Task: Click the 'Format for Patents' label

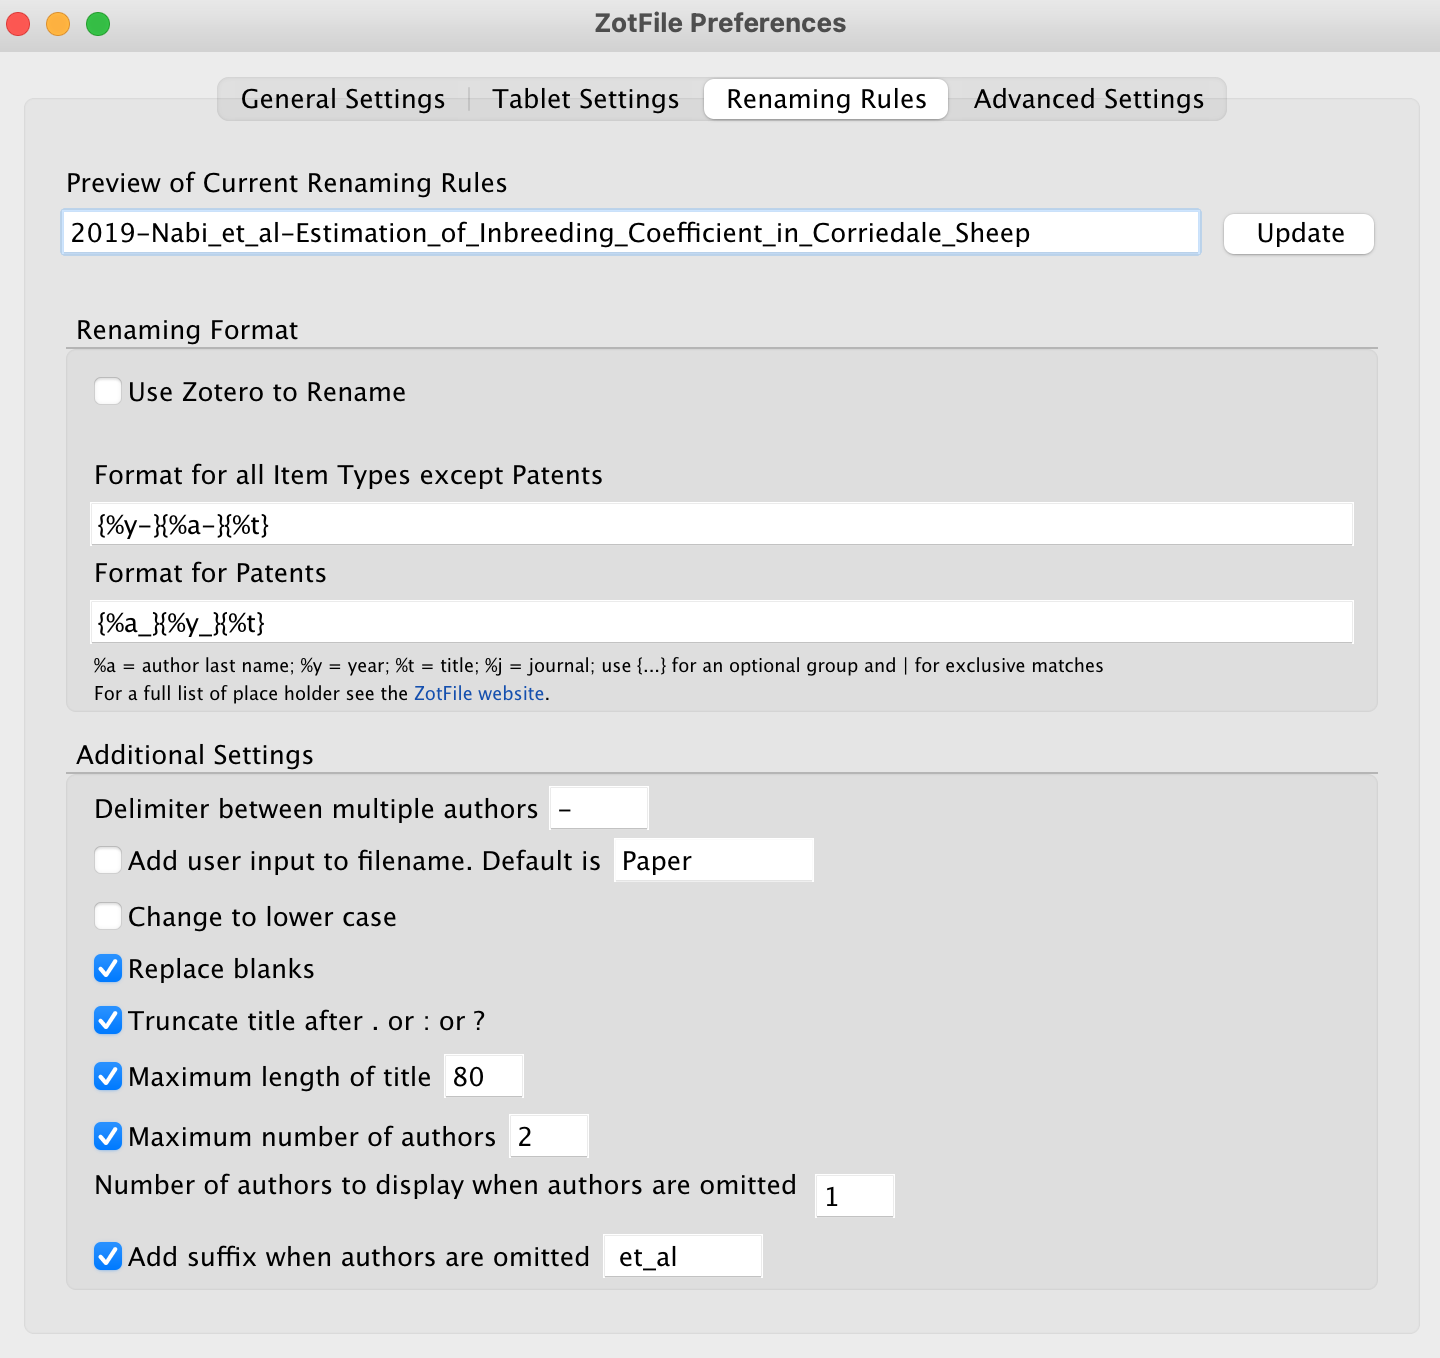Action: click(x=210, y=573)
